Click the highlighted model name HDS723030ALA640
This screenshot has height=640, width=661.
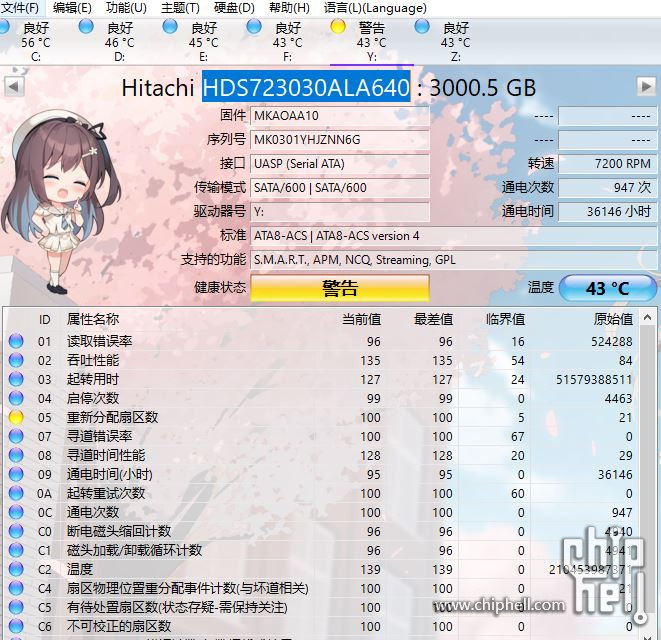point(306,87)
